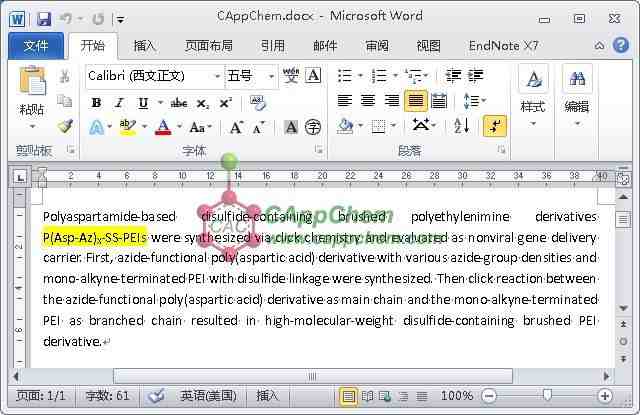Open the customize quick access toolbar arrow

[120, 19]
